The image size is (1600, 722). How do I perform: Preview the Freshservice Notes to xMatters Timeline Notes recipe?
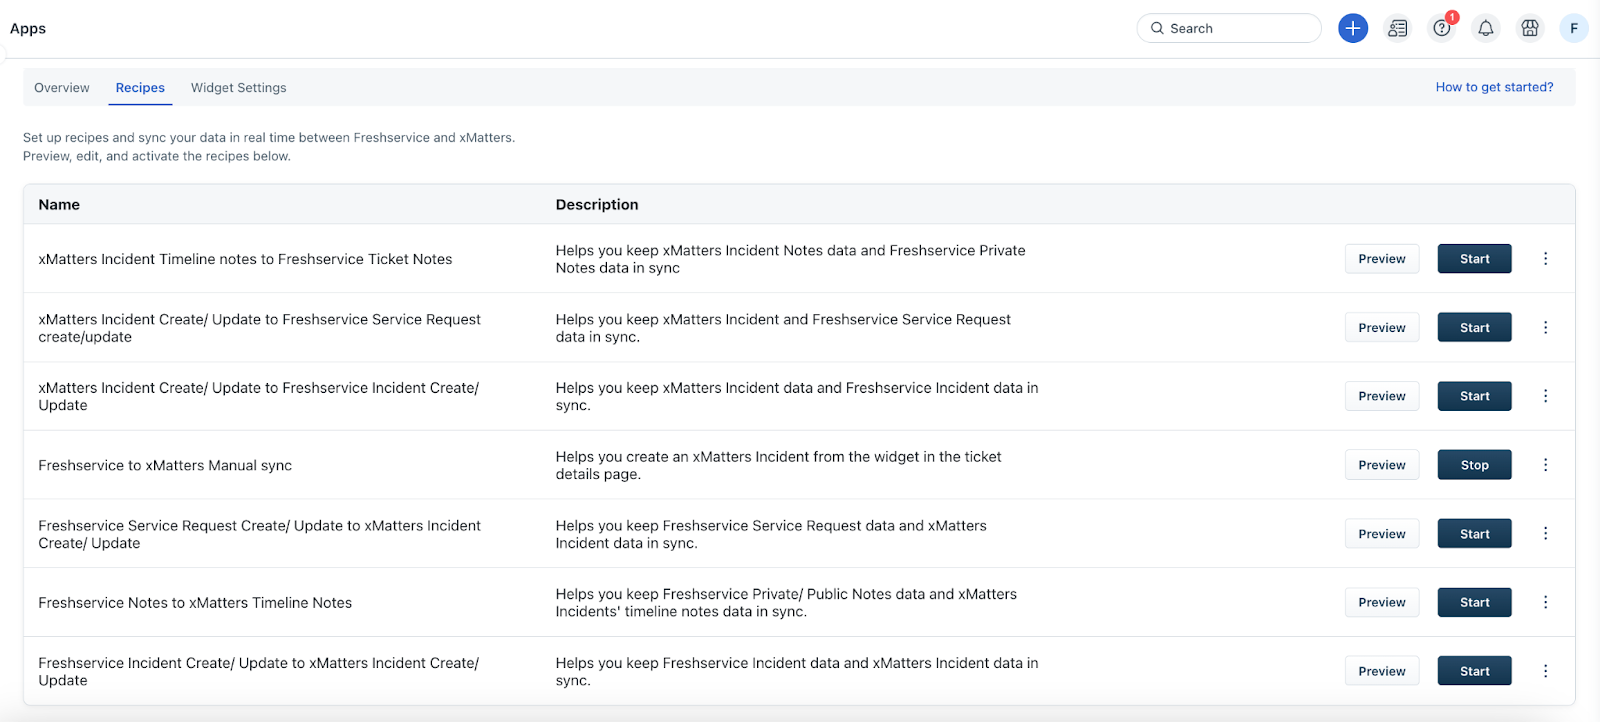tap(1382, 602)
